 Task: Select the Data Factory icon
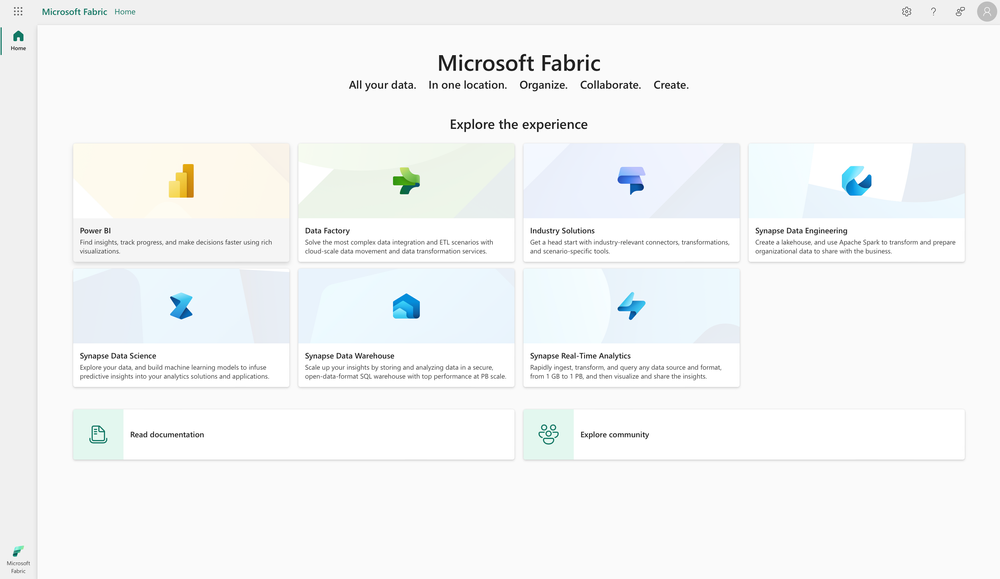point(406,181)
